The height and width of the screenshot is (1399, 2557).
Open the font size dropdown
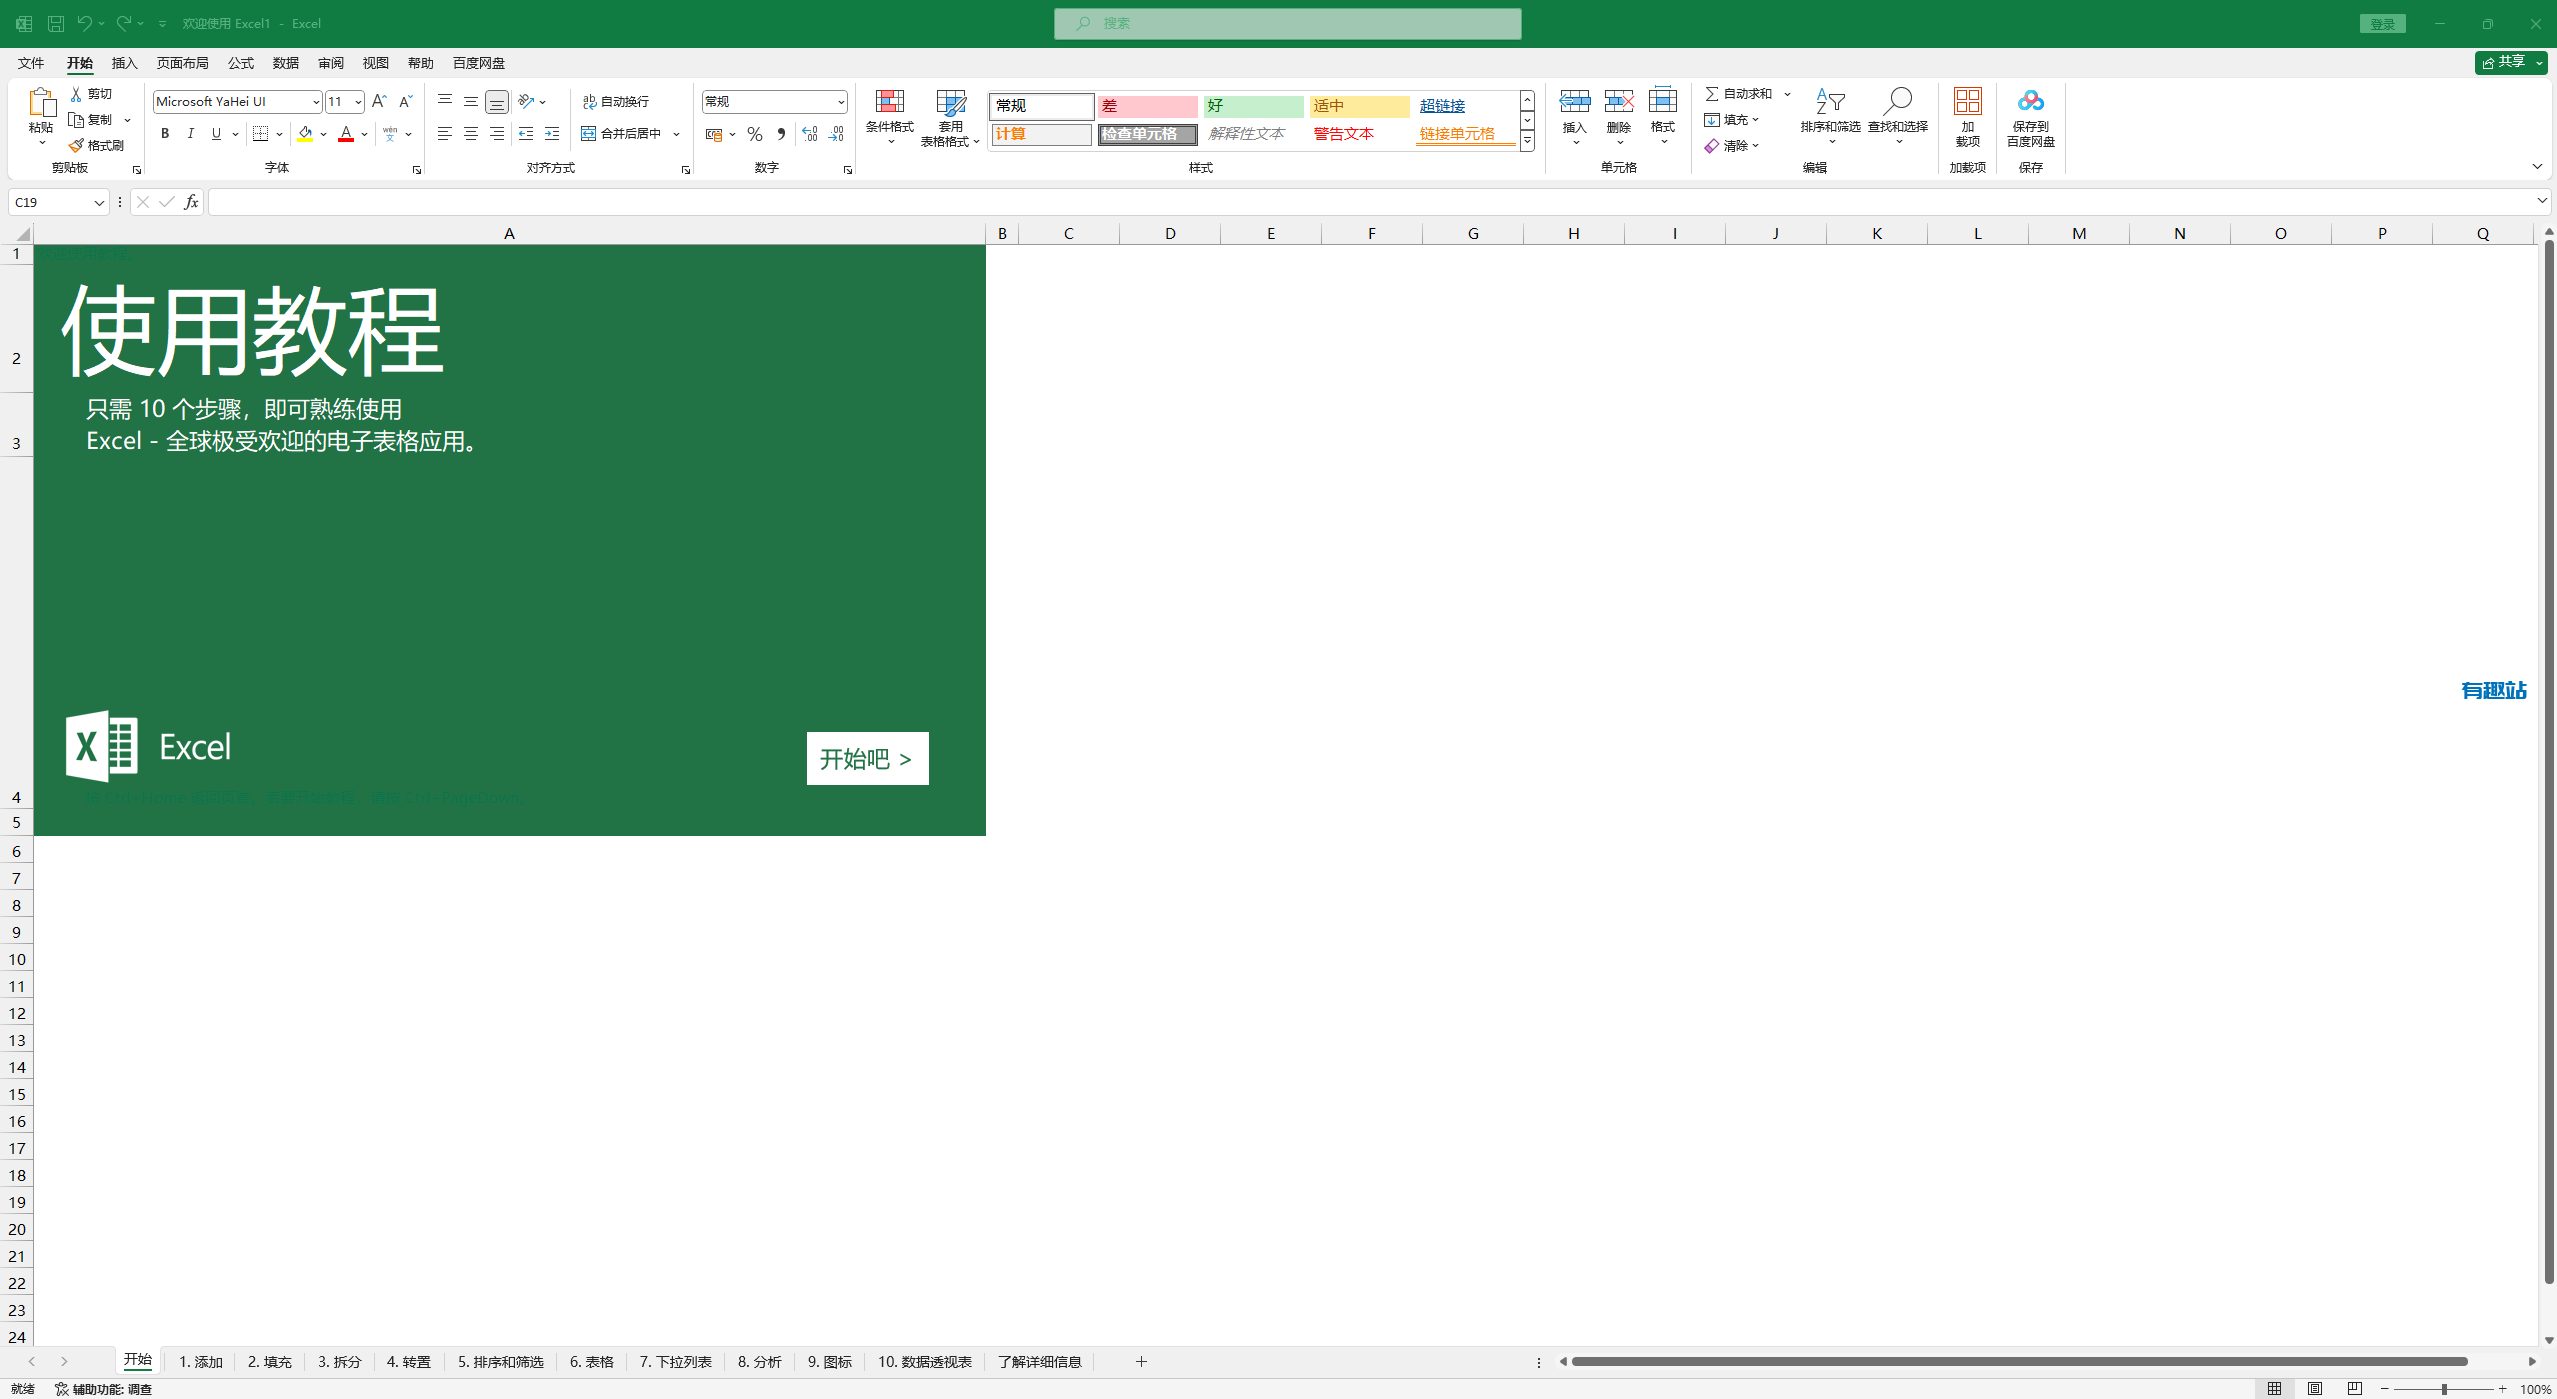pyautogui.click(x=358, y=102)
